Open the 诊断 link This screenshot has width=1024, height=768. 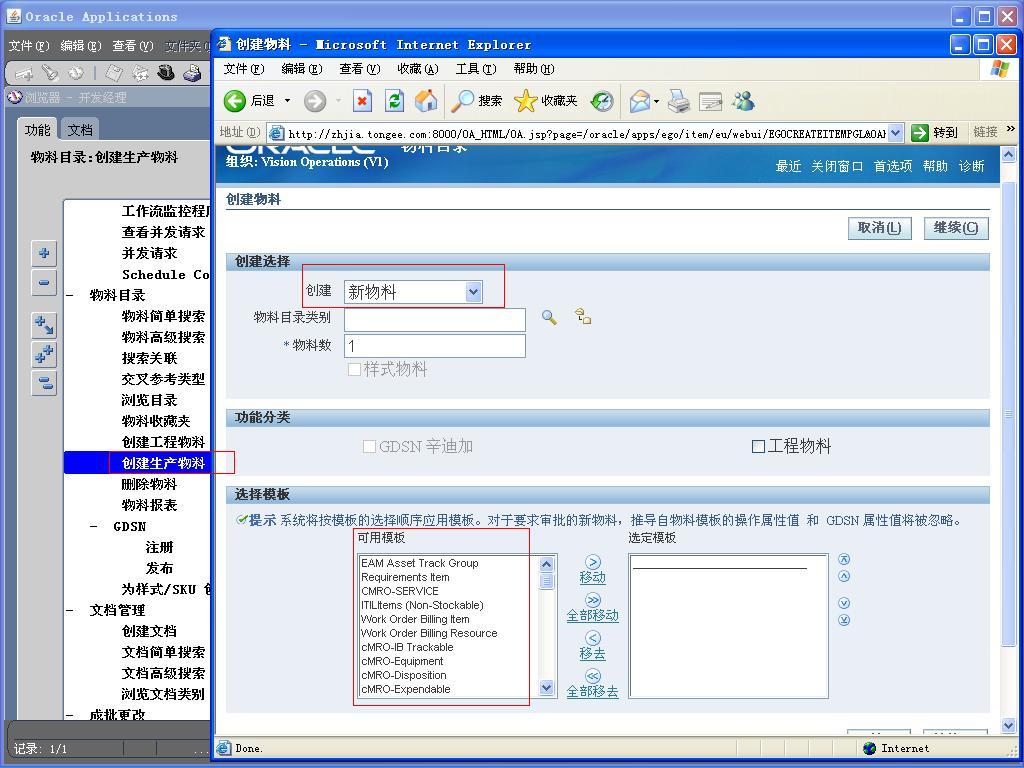(x=971, y=167)
